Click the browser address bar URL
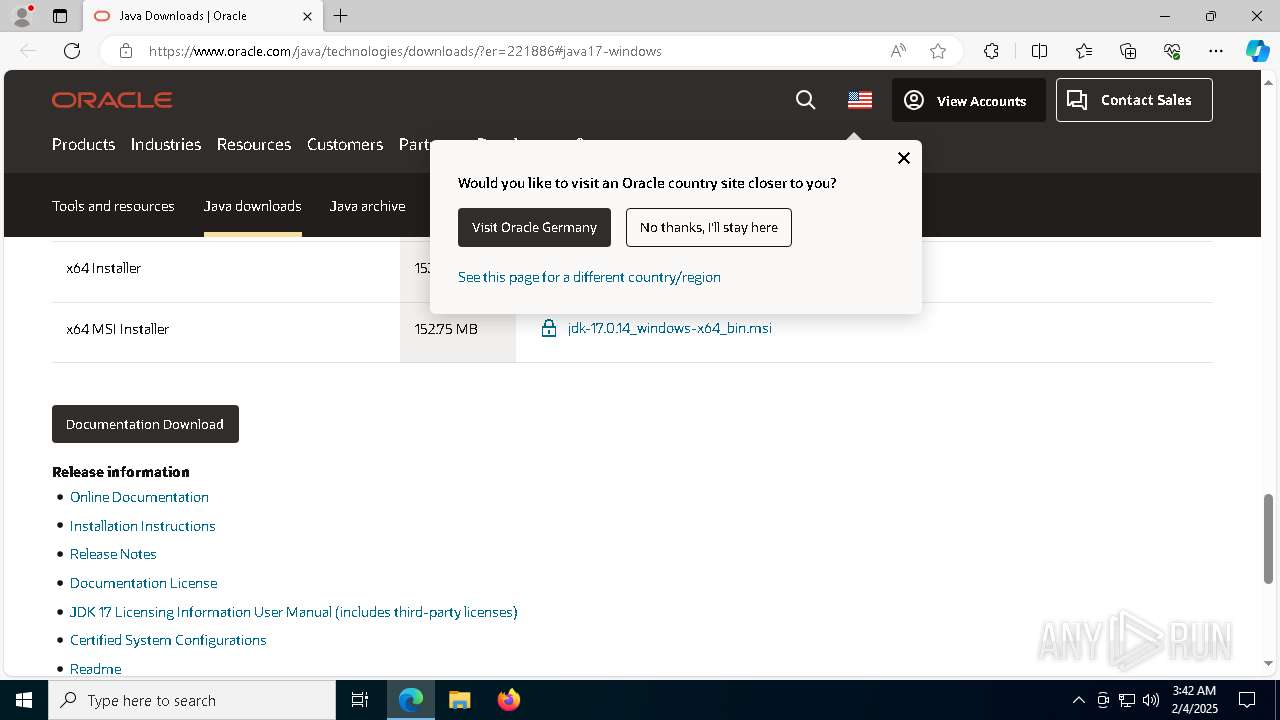 tap(405, 51)
